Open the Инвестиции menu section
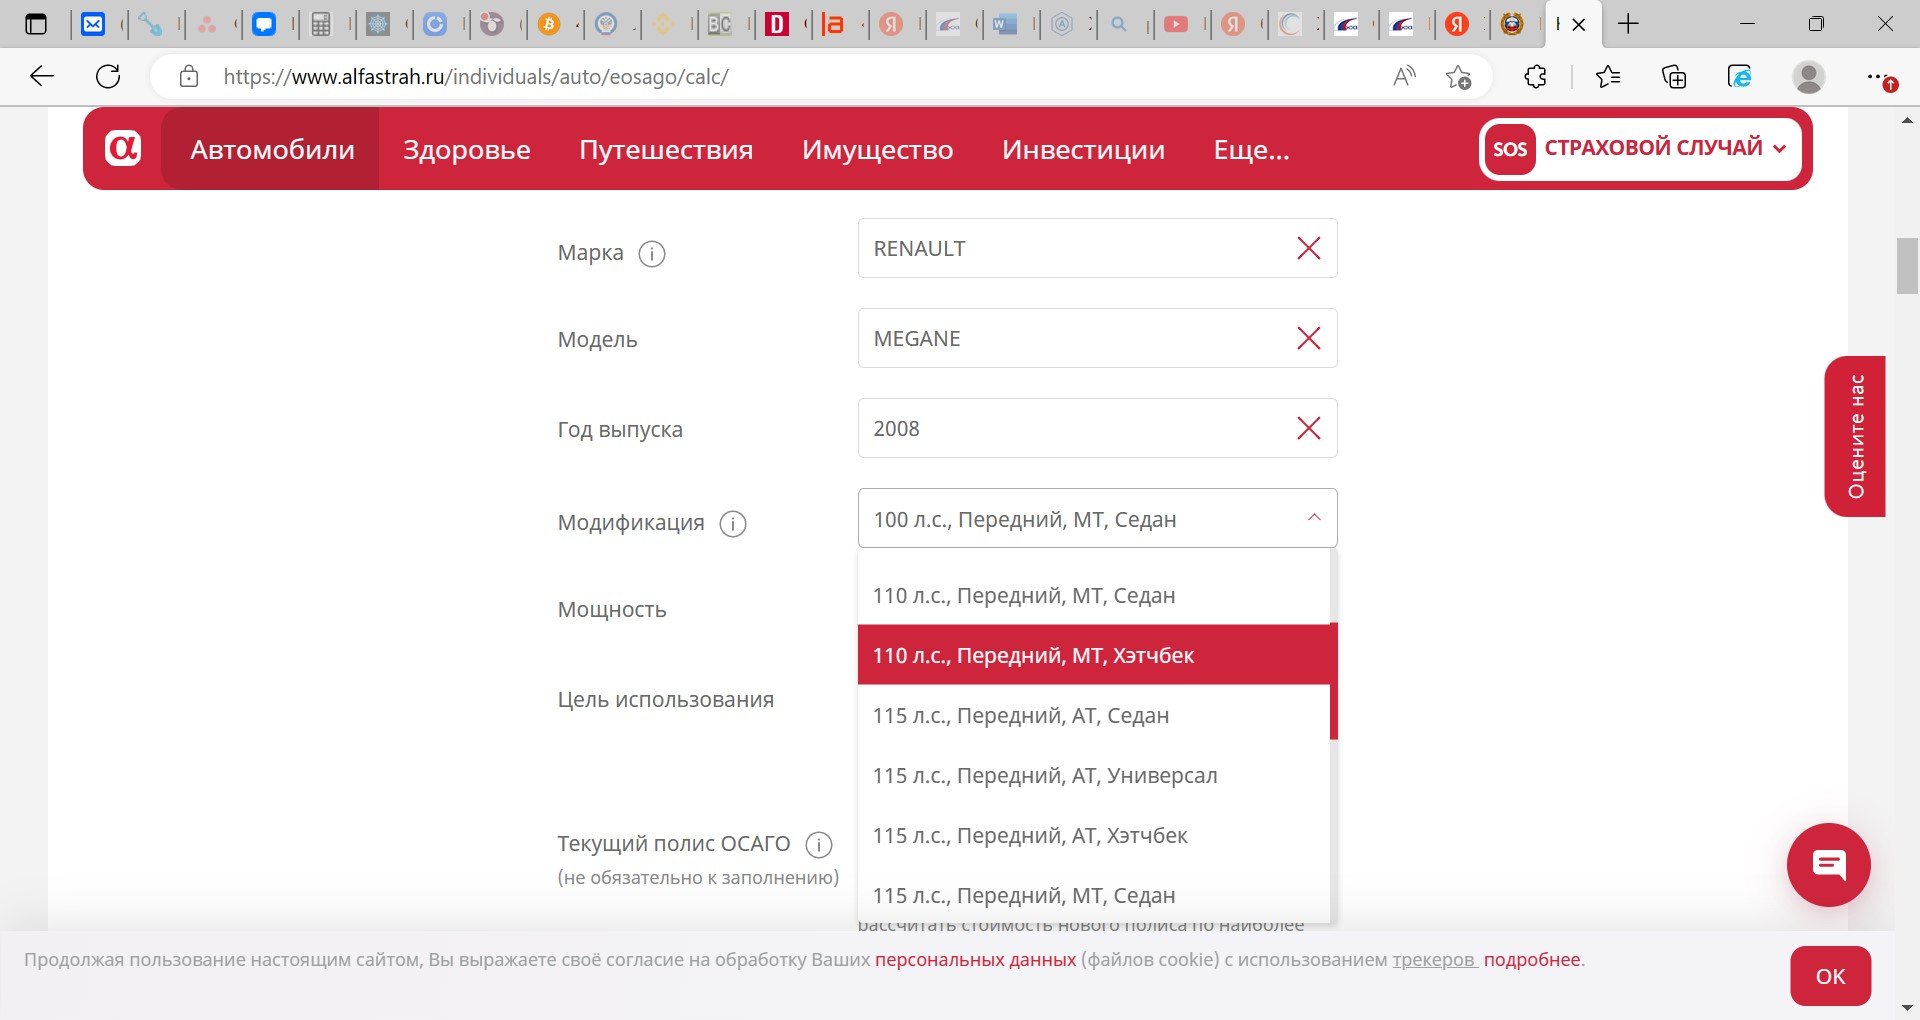 coord(1084,149)
